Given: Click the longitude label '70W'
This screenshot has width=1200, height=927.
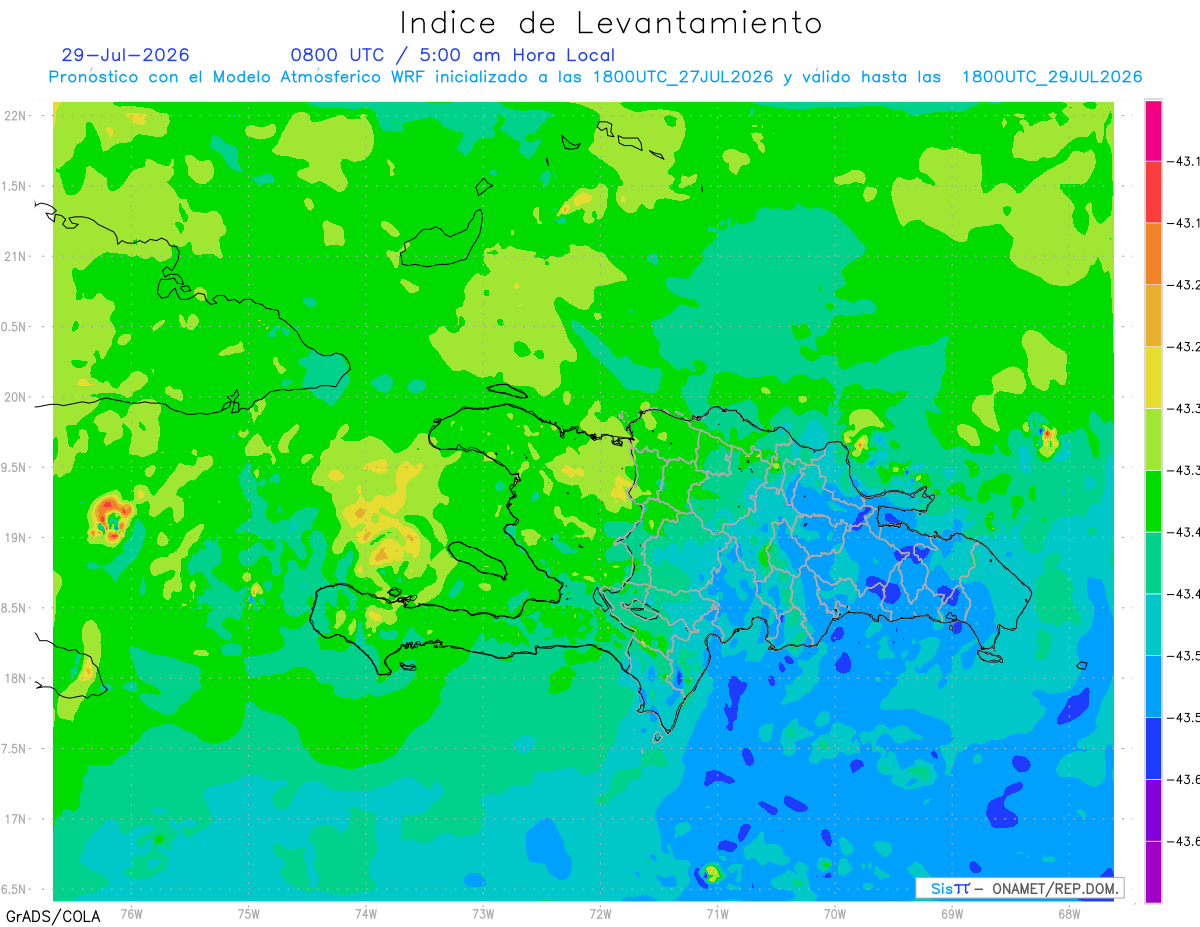Looking at the screenshot, I should pyautogui.click(x=835, y=913).
